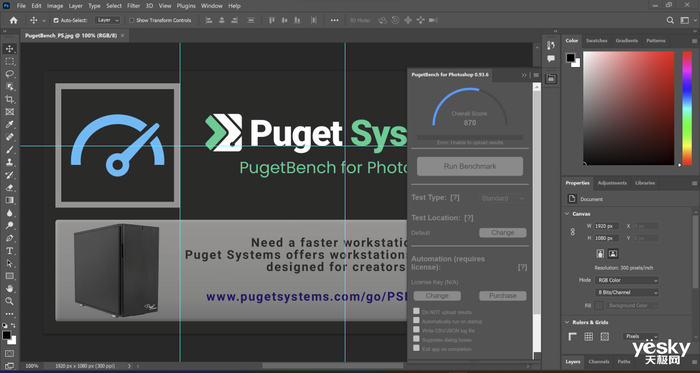Select the Eyedropper tool

(9, 124)
